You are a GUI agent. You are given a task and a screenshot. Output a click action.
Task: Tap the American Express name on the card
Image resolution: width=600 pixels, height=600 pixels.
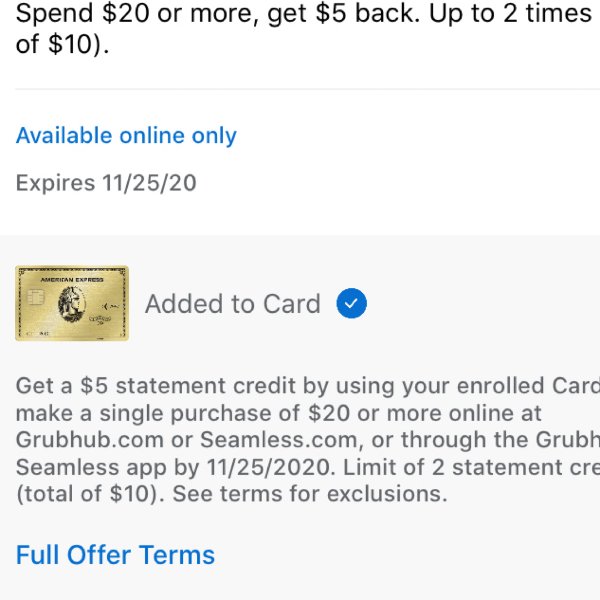pyautogui.click(x=72, y=280)
